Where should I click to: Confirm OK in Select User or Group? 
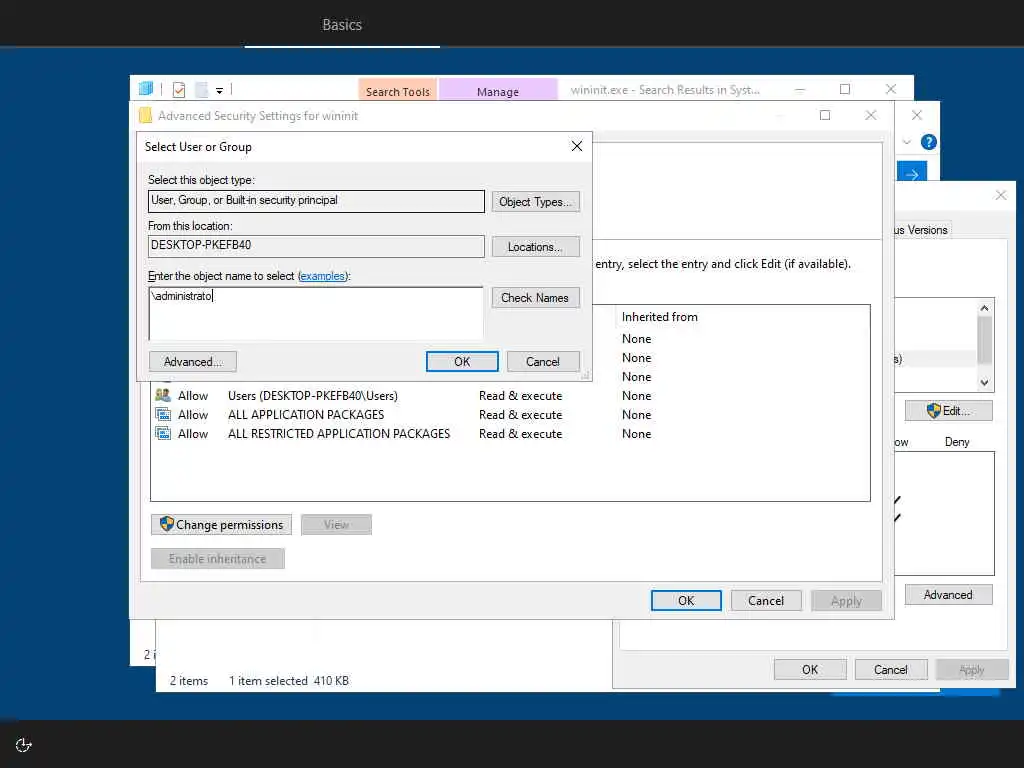[x=462, y=362]
